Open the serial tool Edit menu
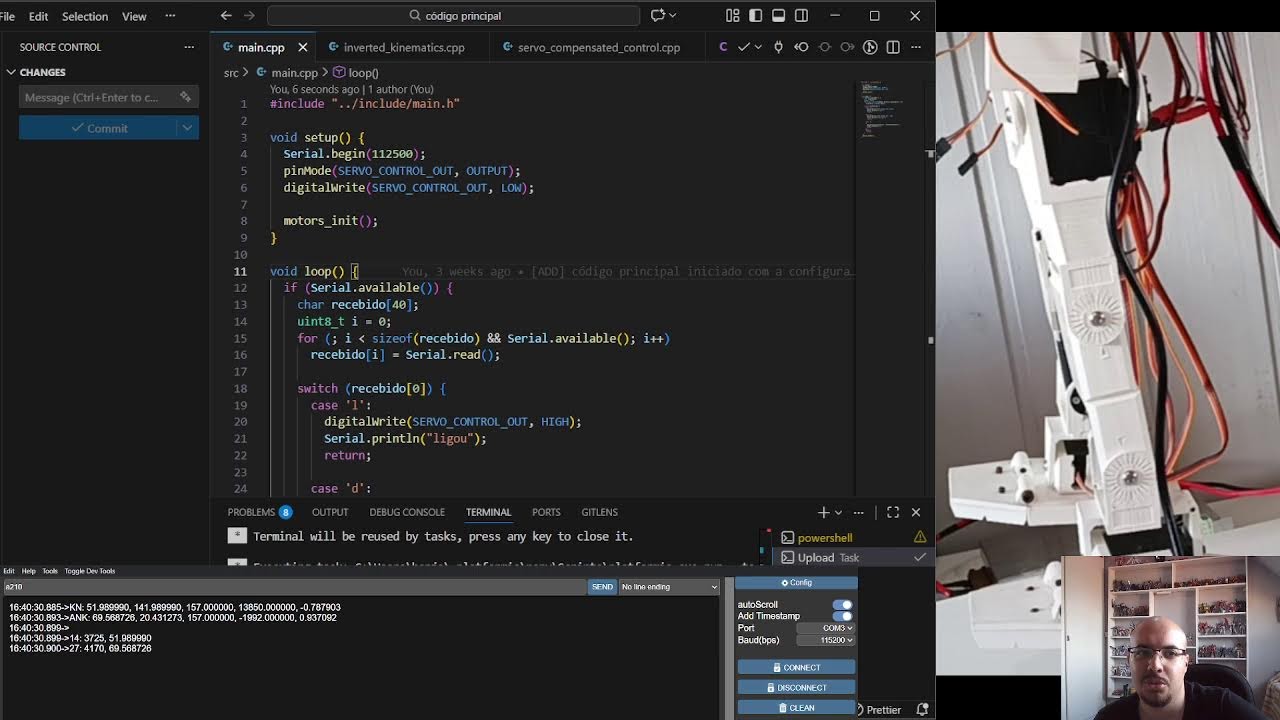Image resolution: width=1280 pixels, height=720 pixels. [9, 571]
